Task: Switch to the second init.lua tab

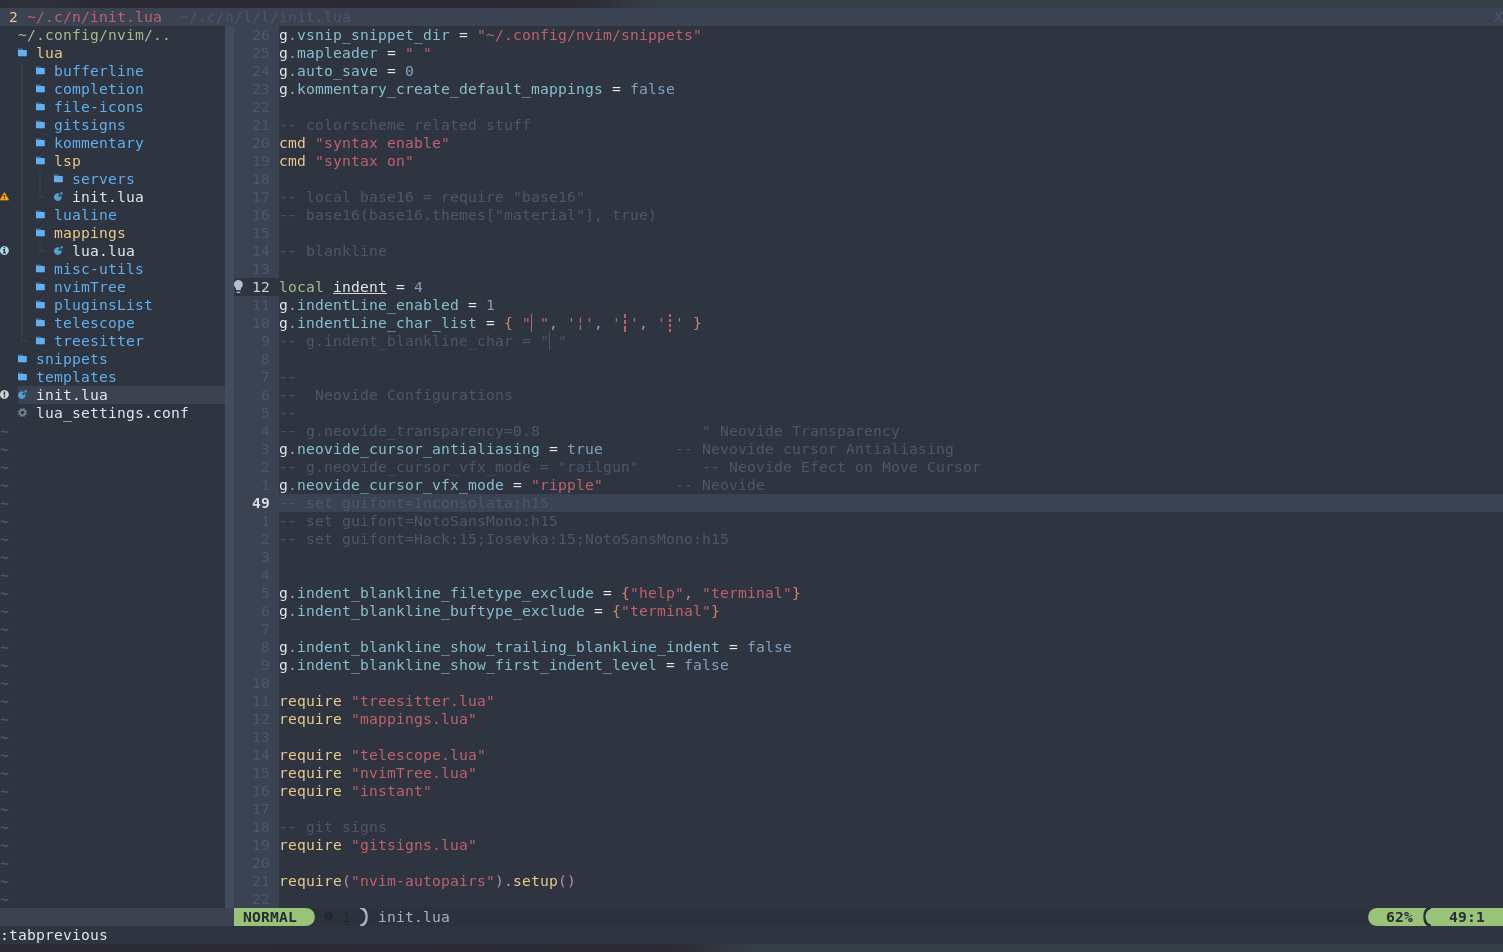Action: (262, 16)
